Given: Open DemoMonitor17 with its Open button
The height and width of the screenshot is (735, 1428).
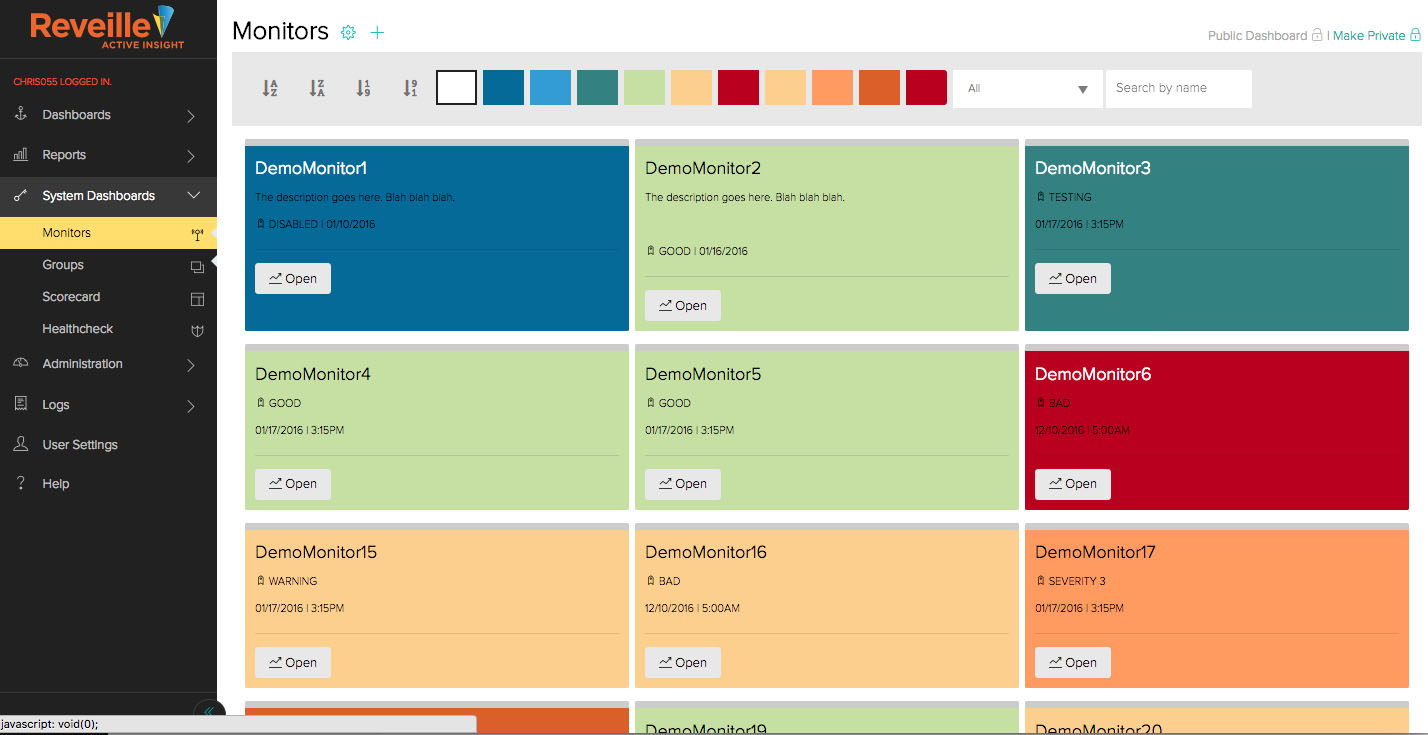Looking at the screenshot, I should [1073, 663].
